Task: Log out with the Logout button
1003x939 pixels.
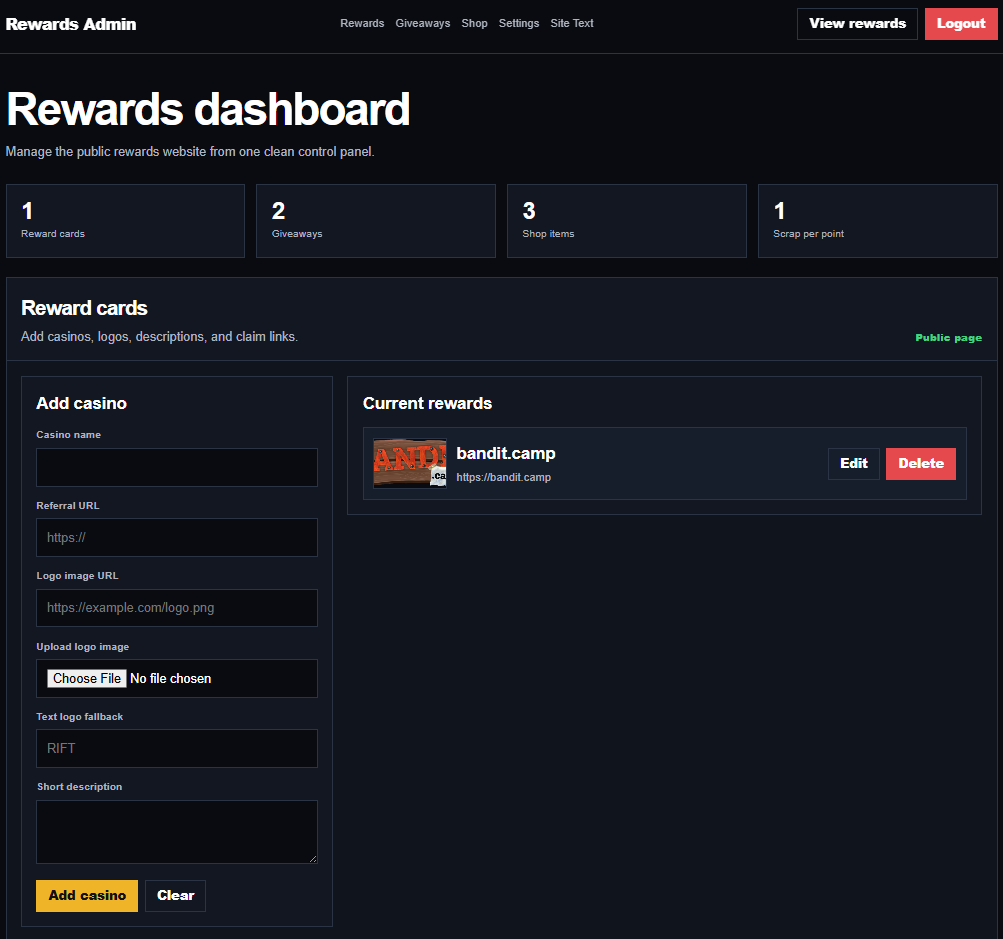Action: (x=961, y=24)
